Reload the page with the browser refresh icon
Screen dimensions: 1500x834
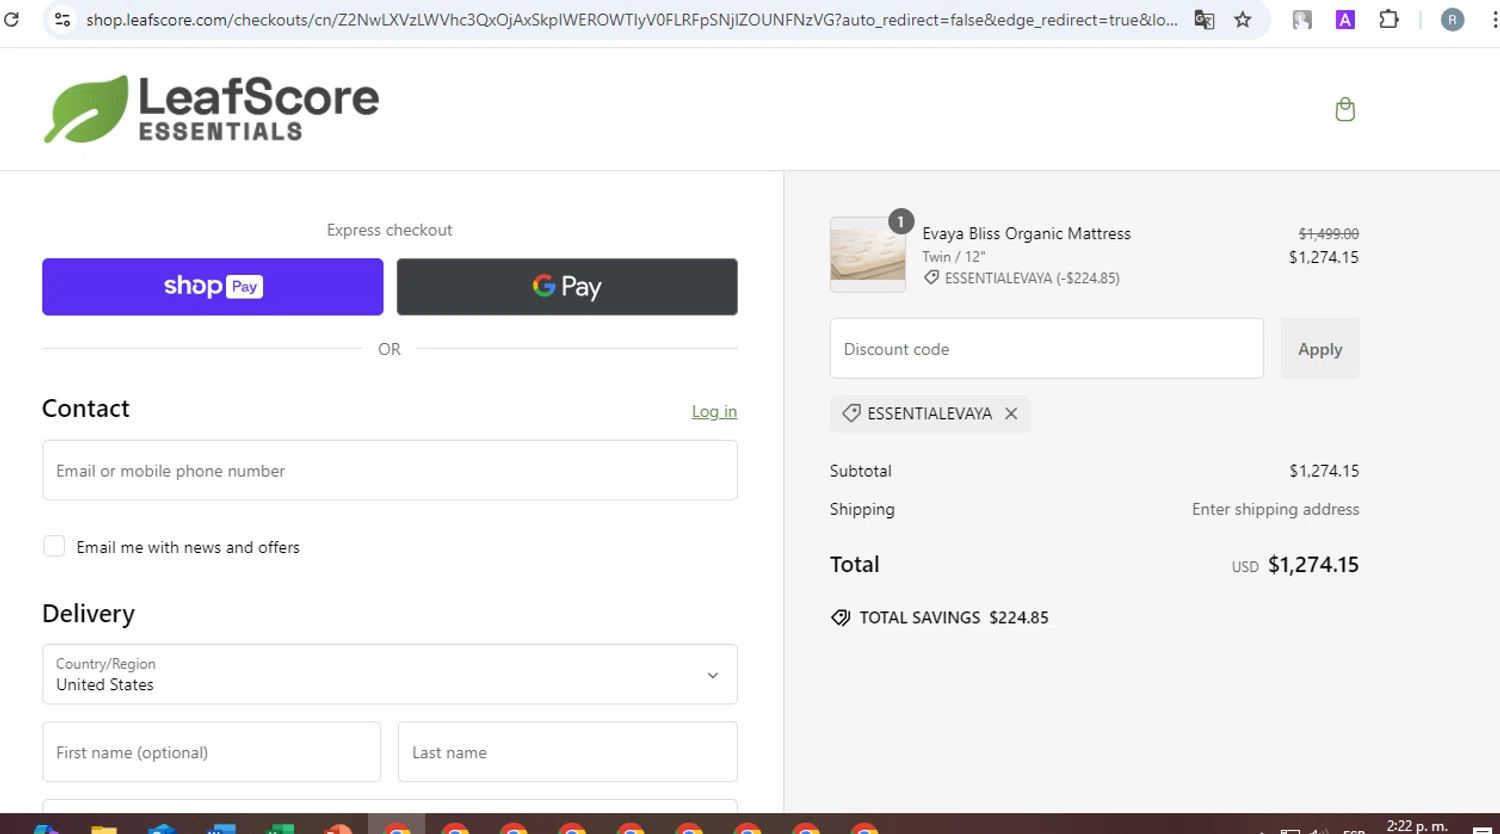pos(11,19)
